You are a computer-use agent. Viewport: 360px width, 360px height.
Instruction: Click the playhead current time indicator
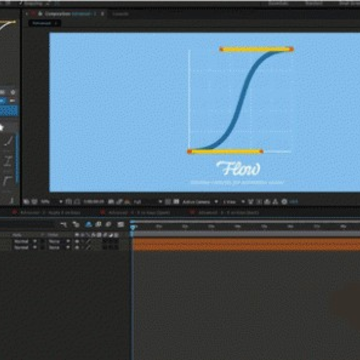point(133,227)
